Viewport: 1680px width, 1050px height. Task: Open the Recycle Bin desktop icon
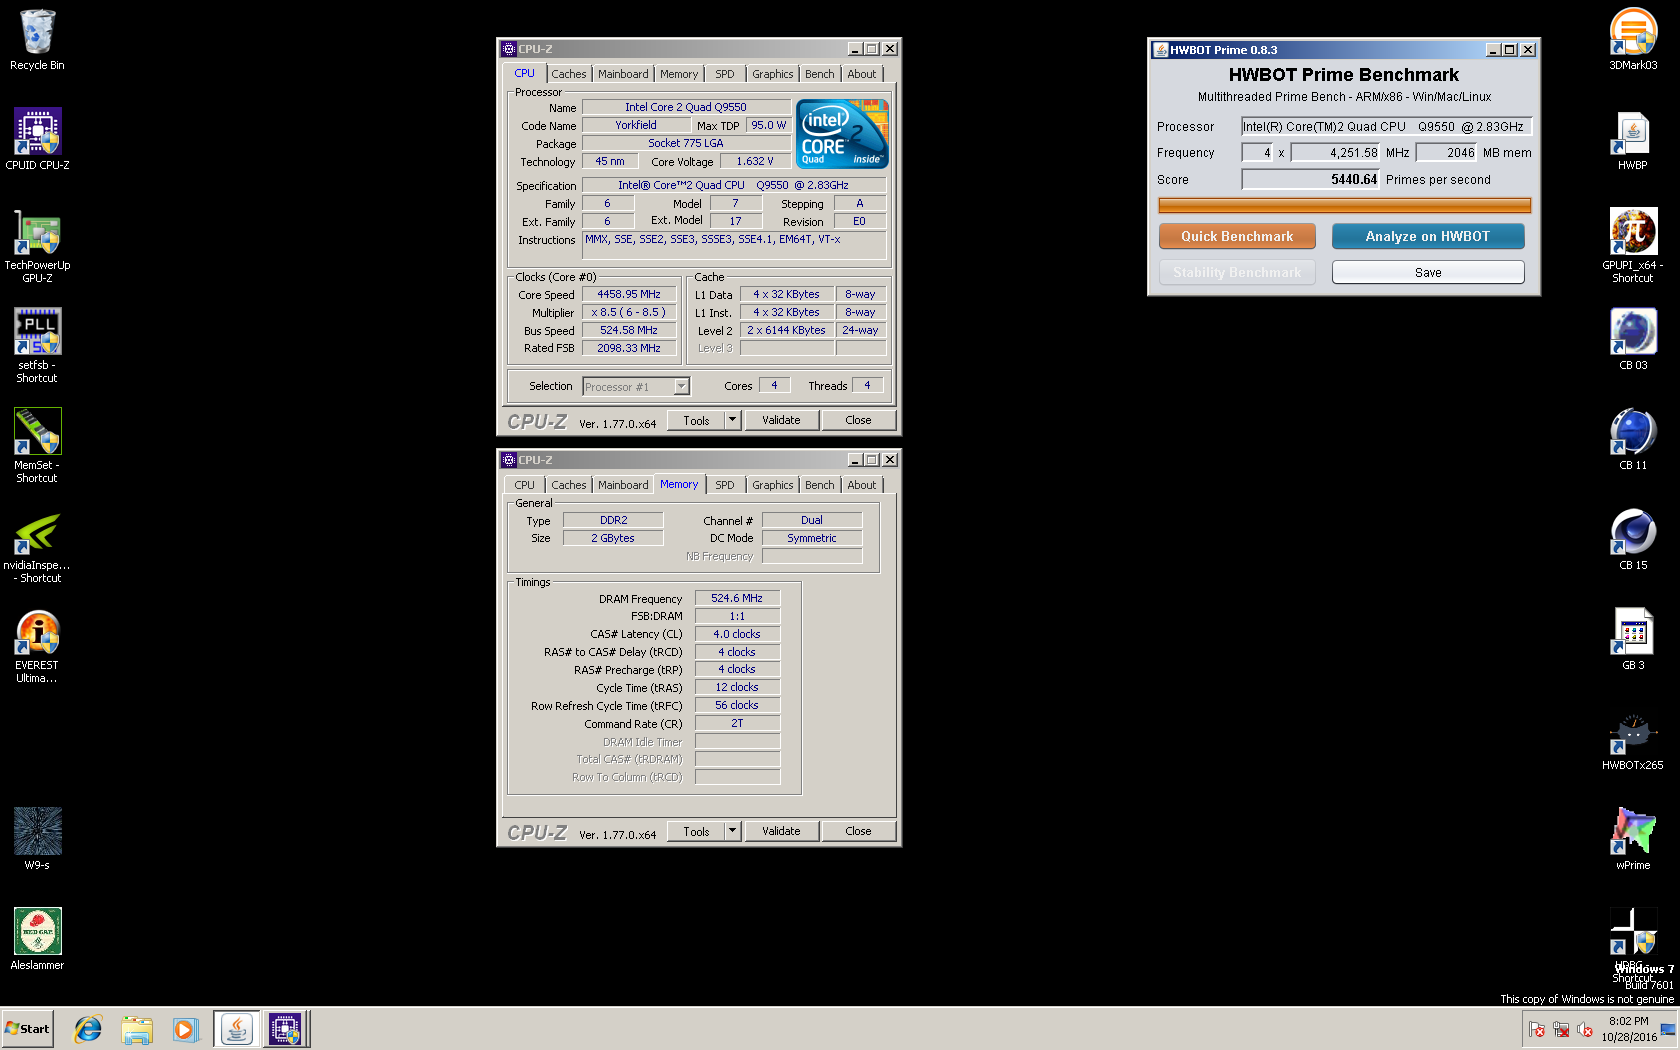tap(37, 40)
